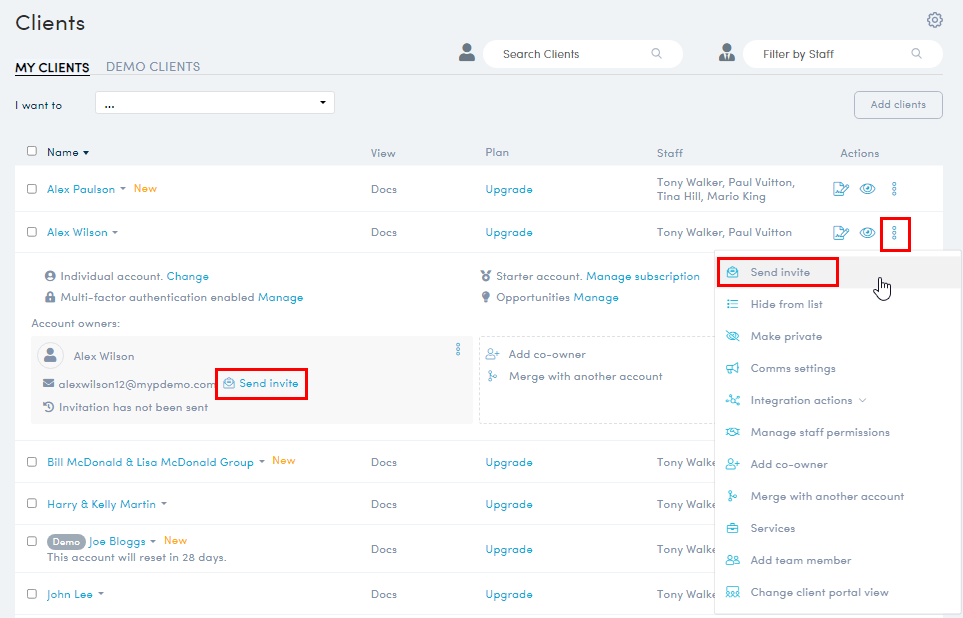The width and height of the screenshot is (963, 618).
Task: Click the edit note icon for Alex Wilson
Action: point(841,233)
